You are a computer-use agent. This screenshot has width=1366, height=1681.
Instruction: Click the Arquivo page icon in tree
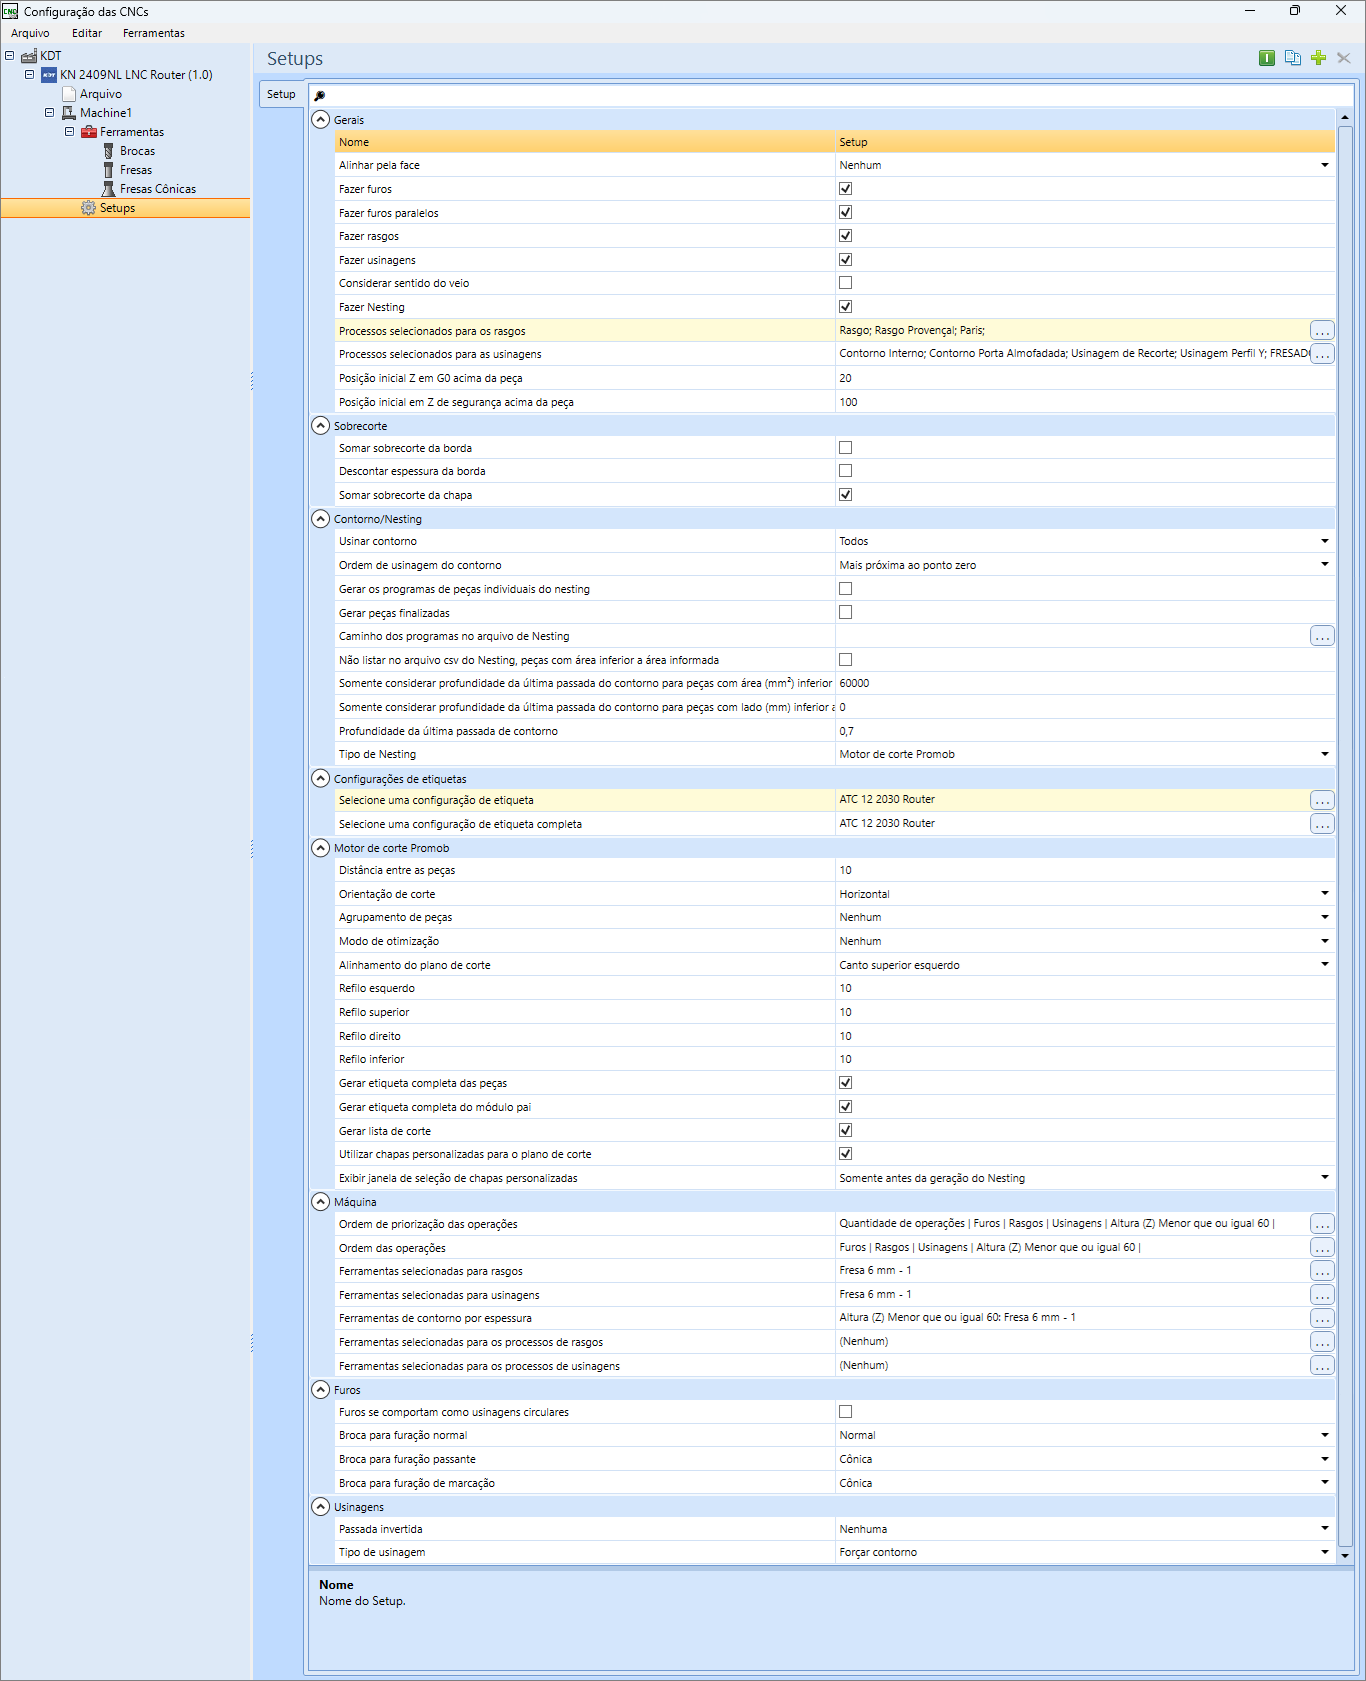click(x=69, y=94)
